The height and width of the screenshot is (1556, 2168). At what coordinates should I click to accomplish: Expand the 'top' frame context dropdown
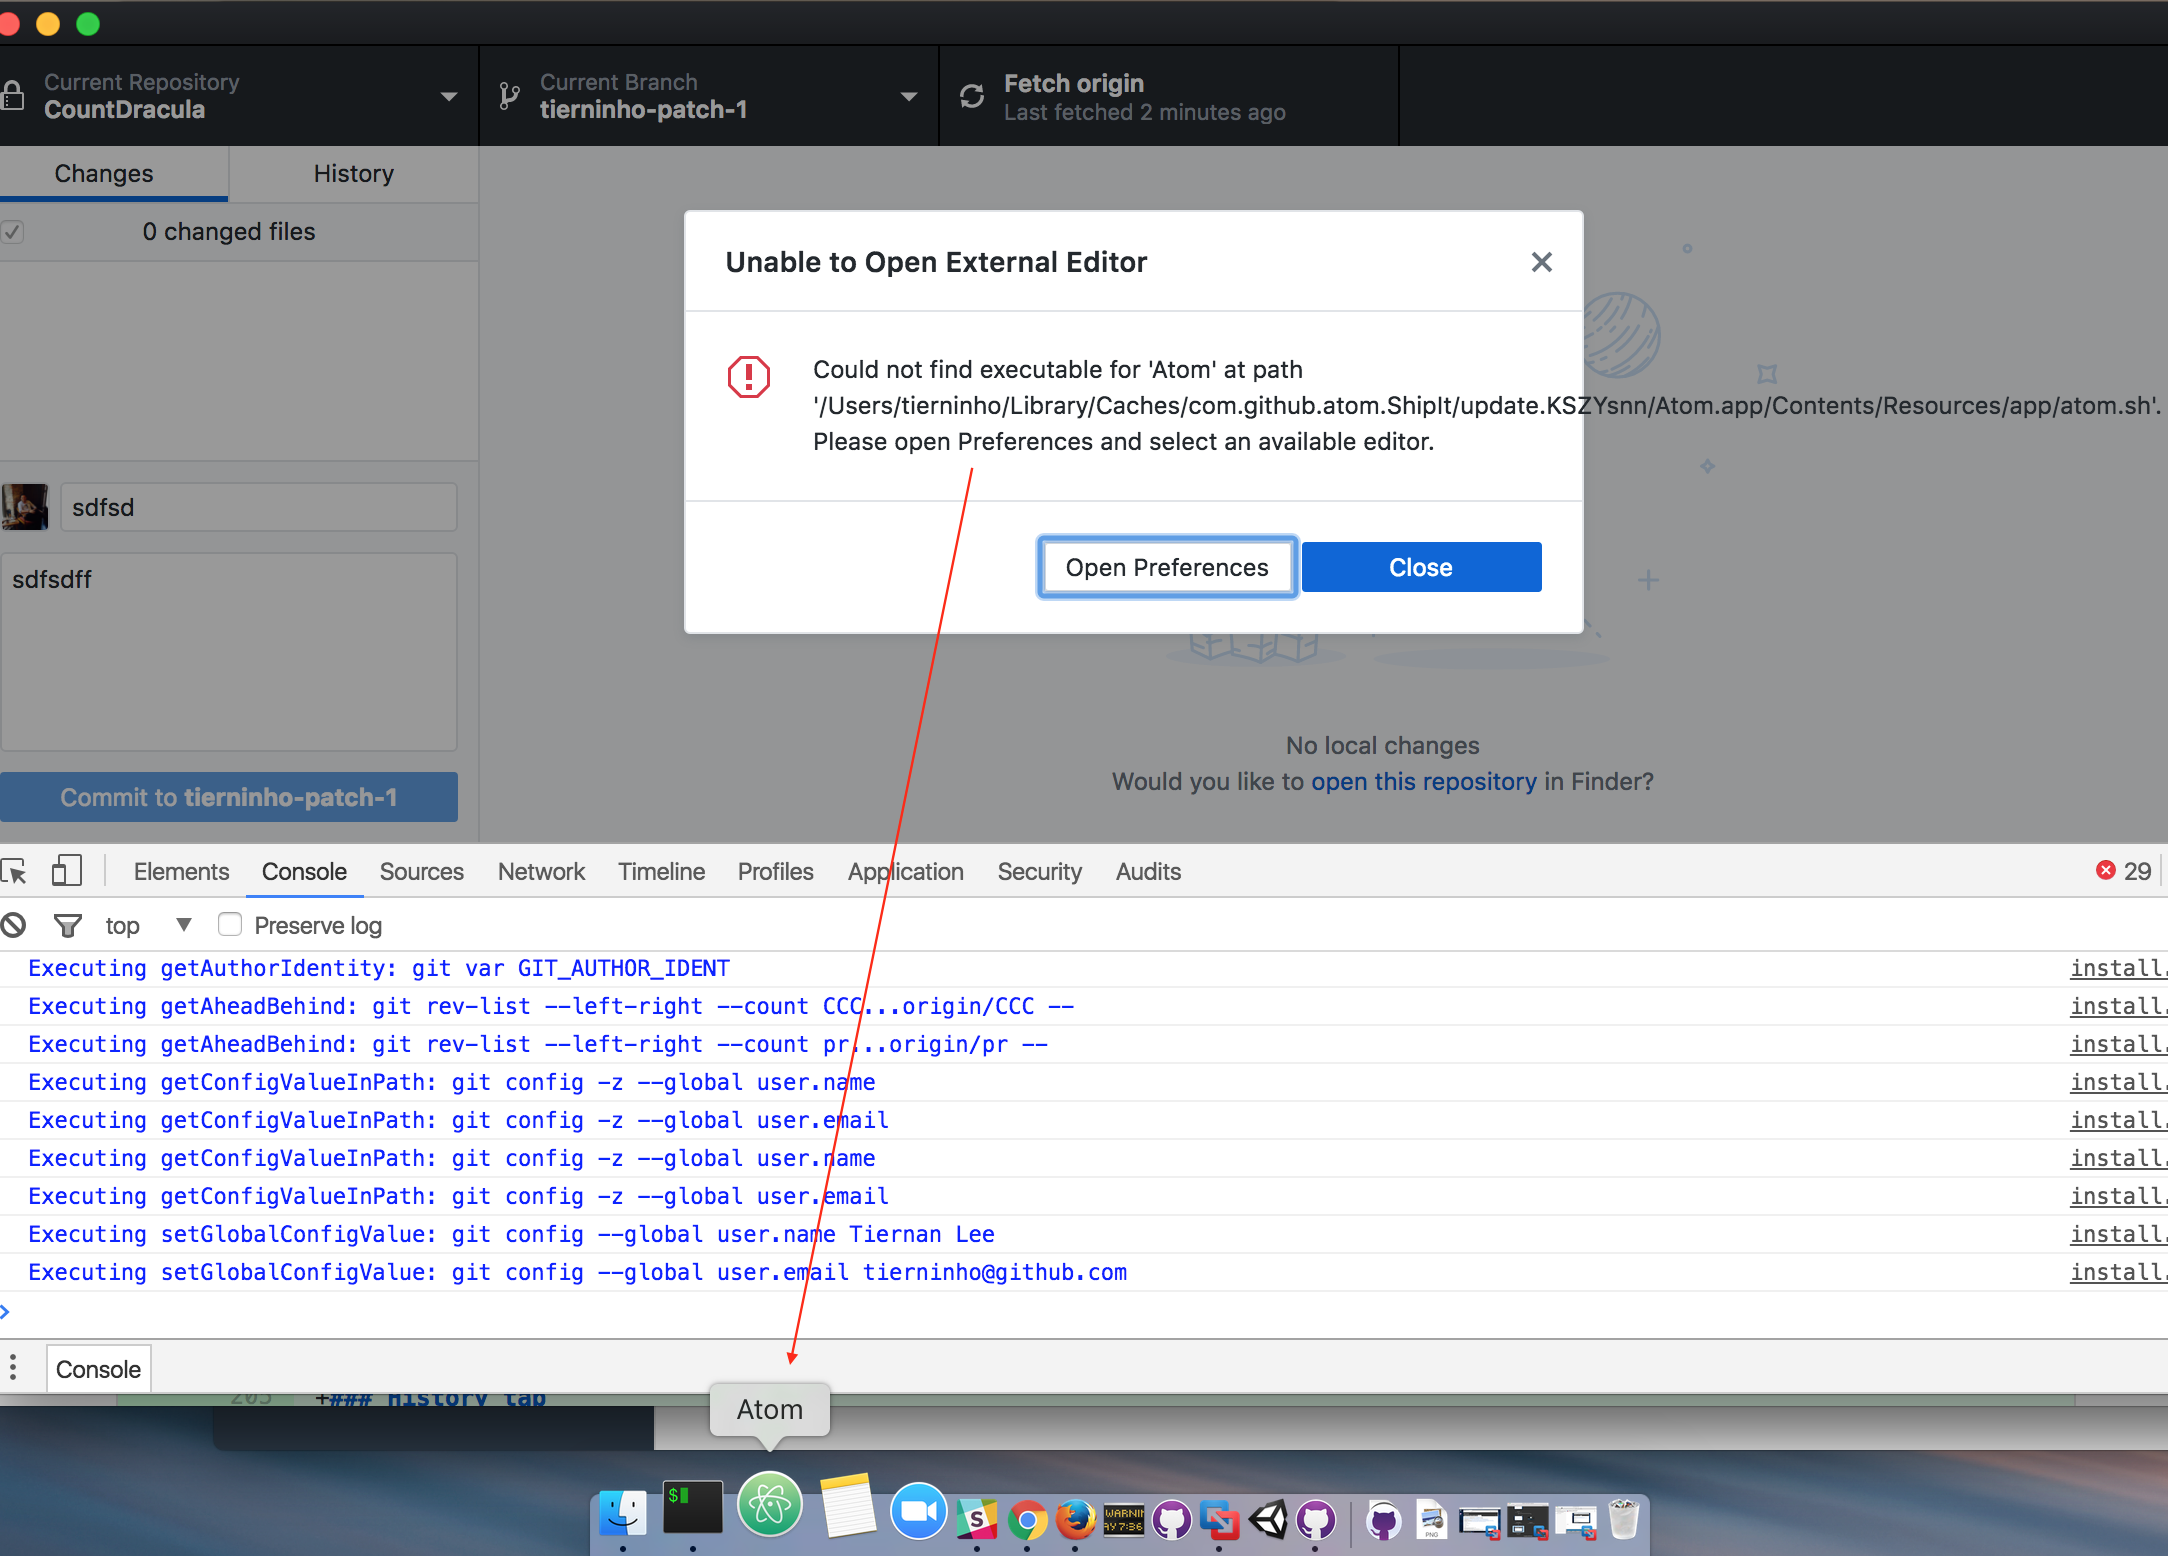point(182,925)
